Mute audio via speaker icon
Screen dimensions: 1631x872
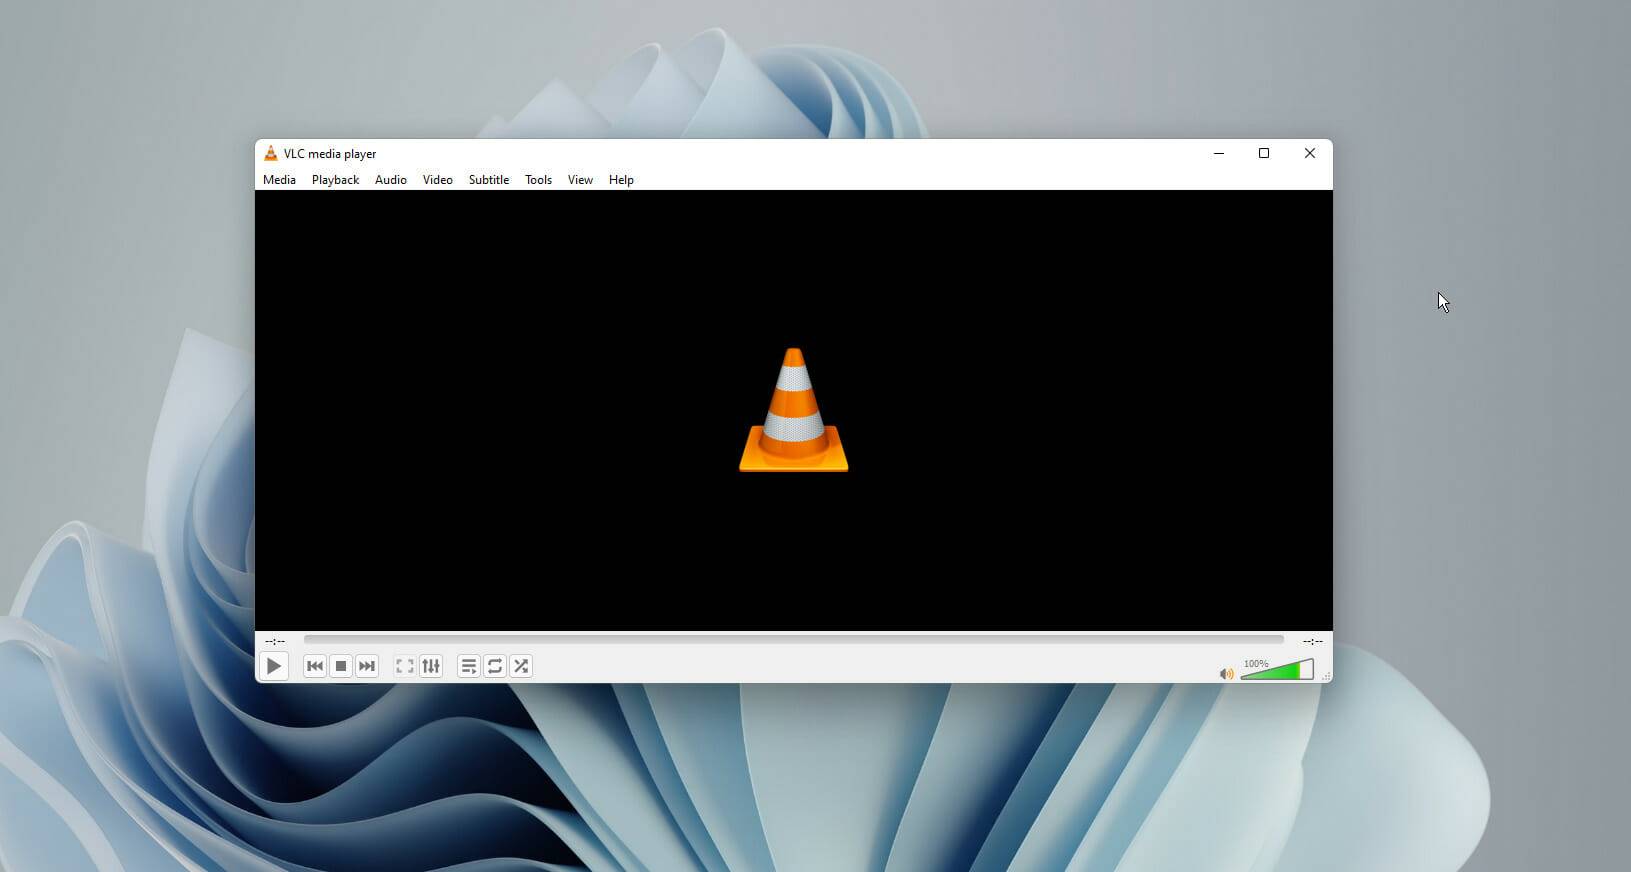[x=1226, y=674]
